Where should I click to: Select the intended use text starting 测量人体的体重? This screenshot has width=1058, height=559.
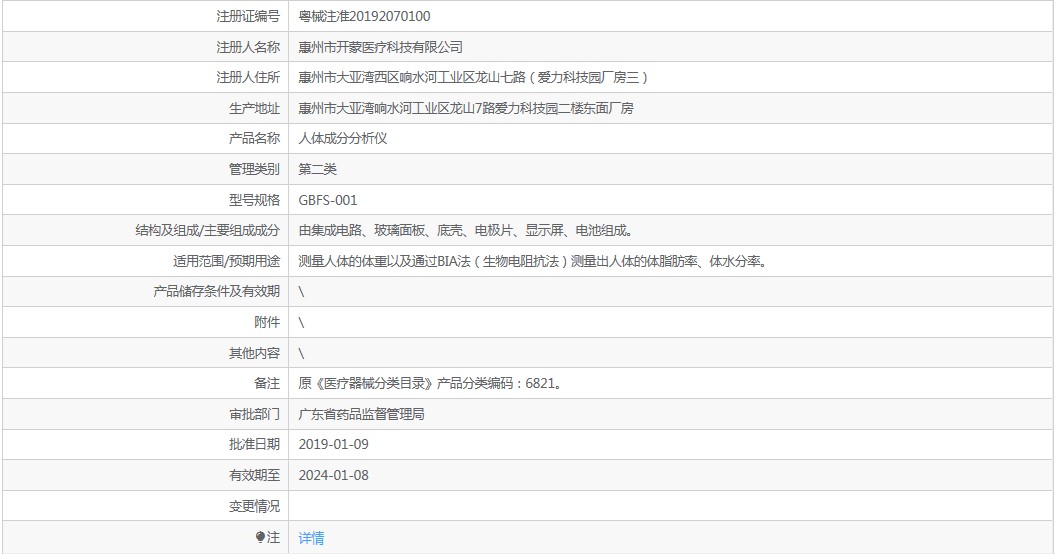pyautogui.click(x=534, y=261)
